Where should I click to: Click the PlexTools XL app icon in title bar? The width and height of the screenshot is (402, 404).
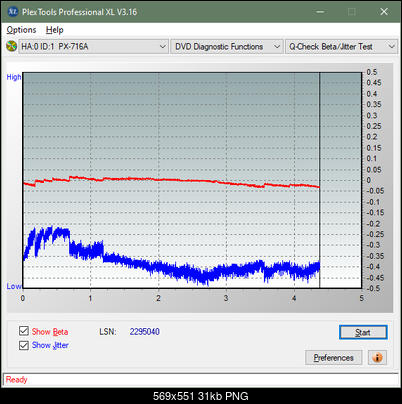point(13,12)
